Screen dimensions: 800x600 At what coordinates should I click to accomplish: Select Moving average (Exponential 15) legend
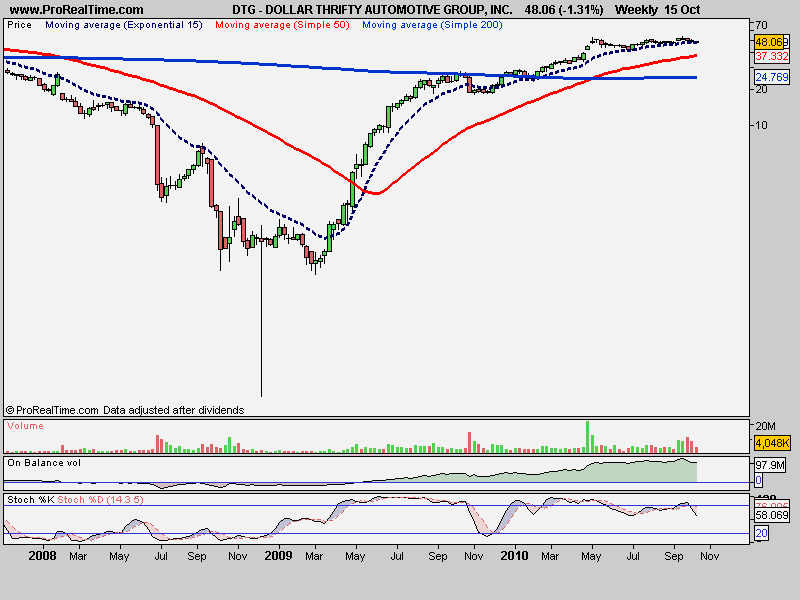(x=124, y=25)
